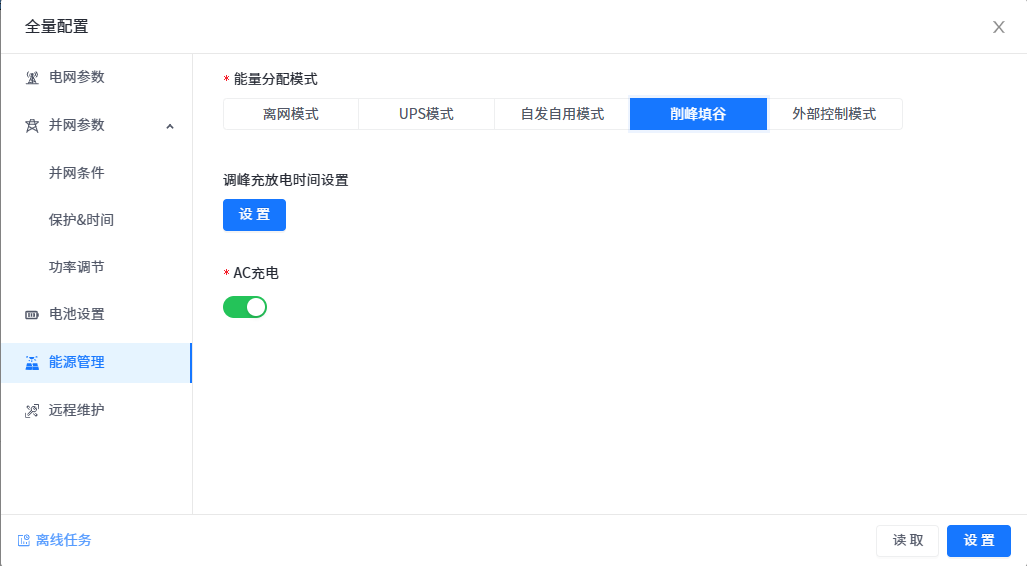1027x566 pixels.
Task: Open 并网条件 submenu item
Action: 77,173
